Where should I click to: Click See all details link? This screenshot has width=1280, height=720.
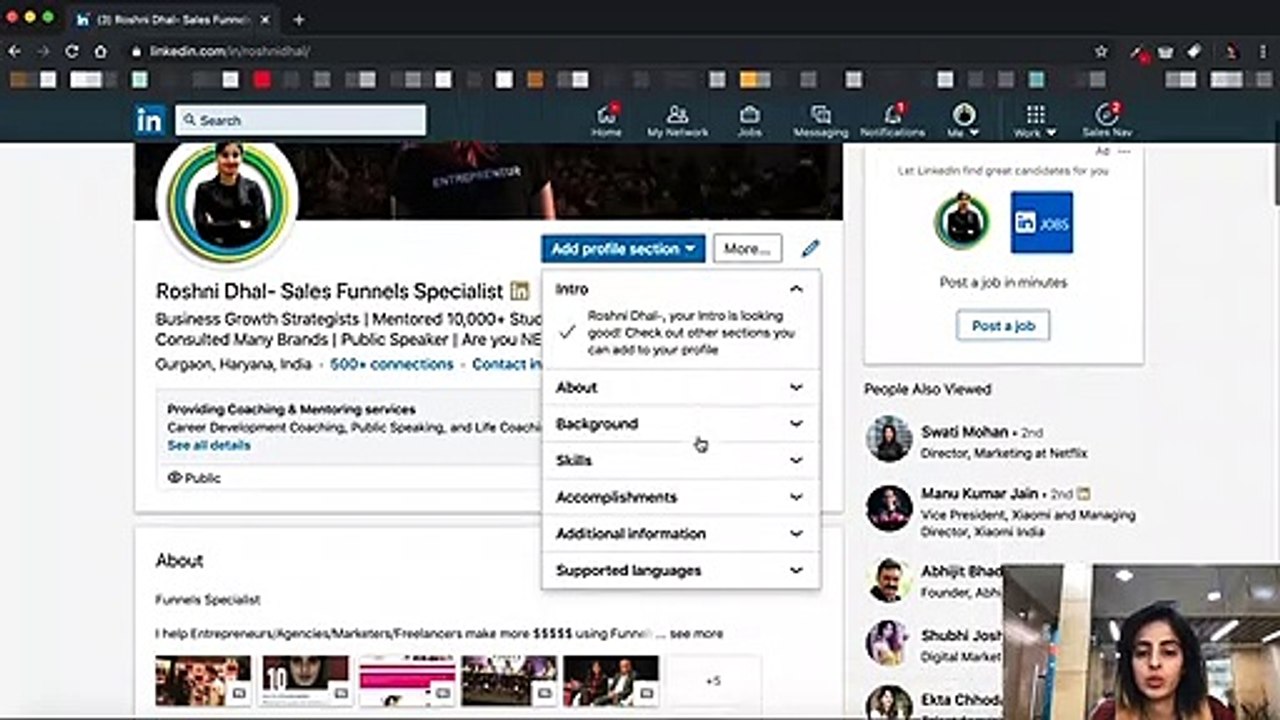tap(209, 445)
